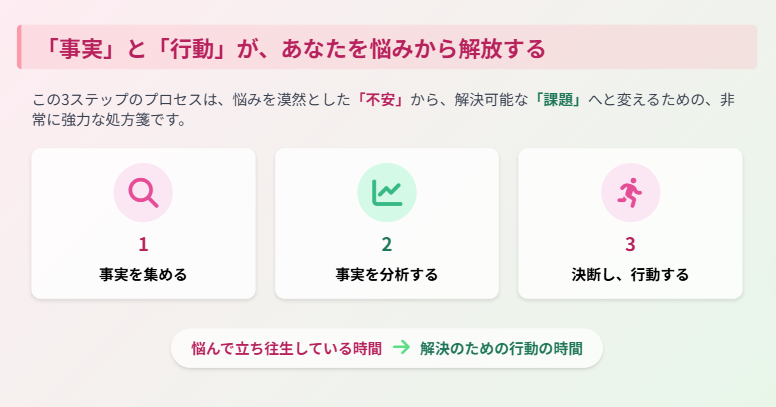This screenshot has width=776, height=407.
Task: Click the paragraph starting この3ステップのプロセス
Action: tap(383, 110)
